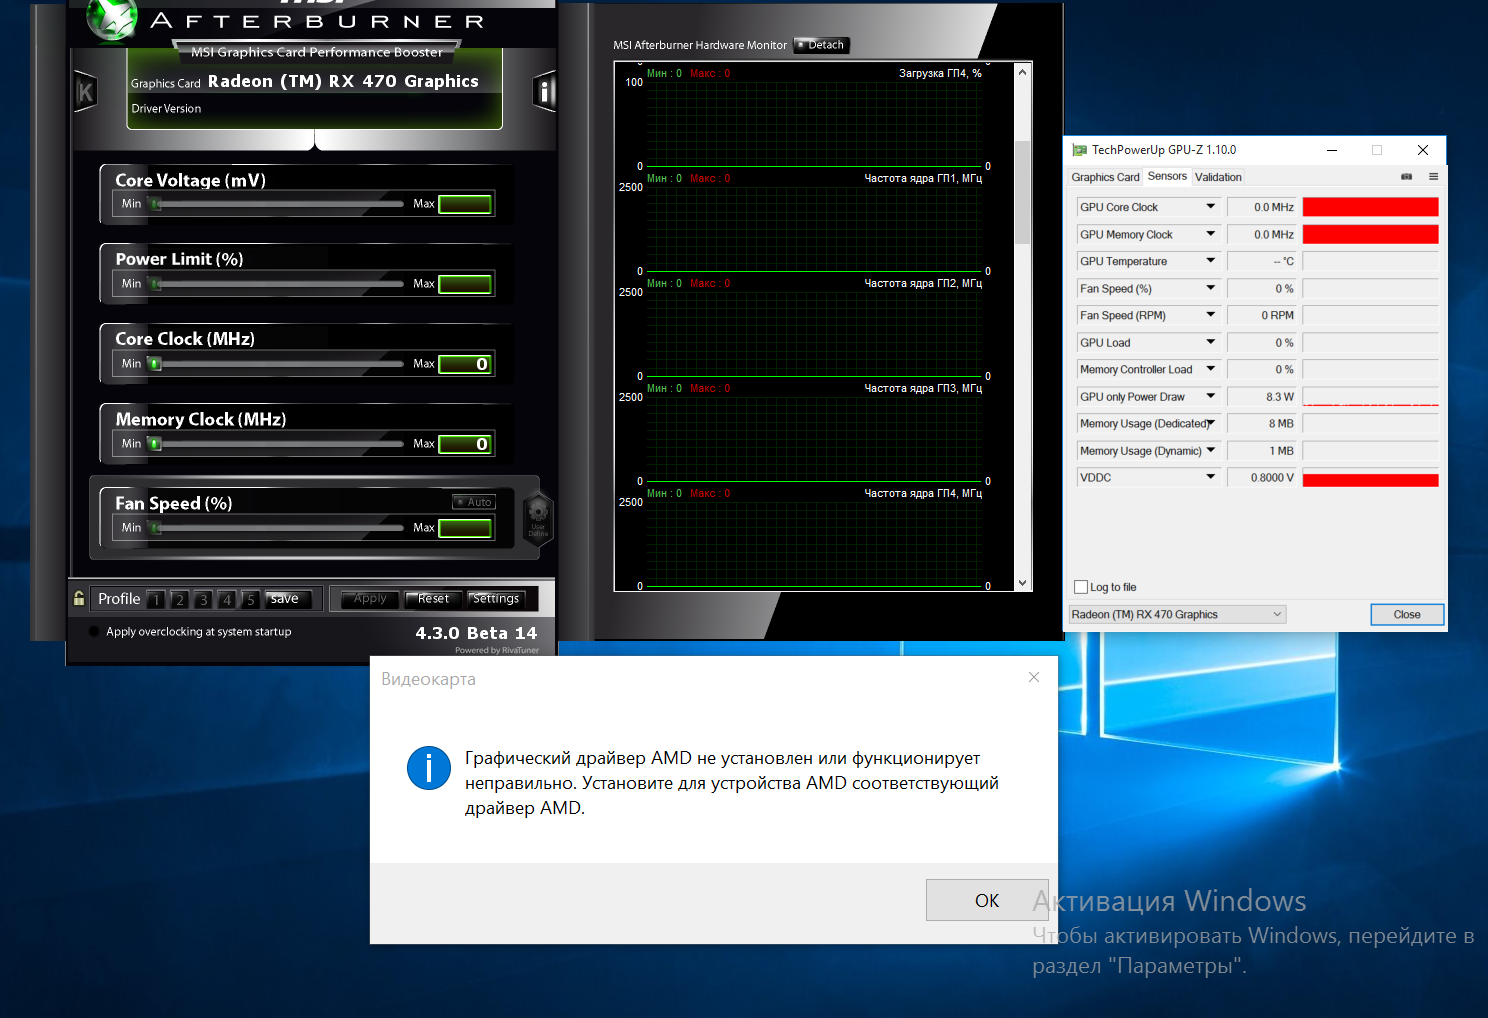Expand the GPU Load sensor dropdown
This screenshot has height=1018, width=1488.
click(x=1211, y=342)
